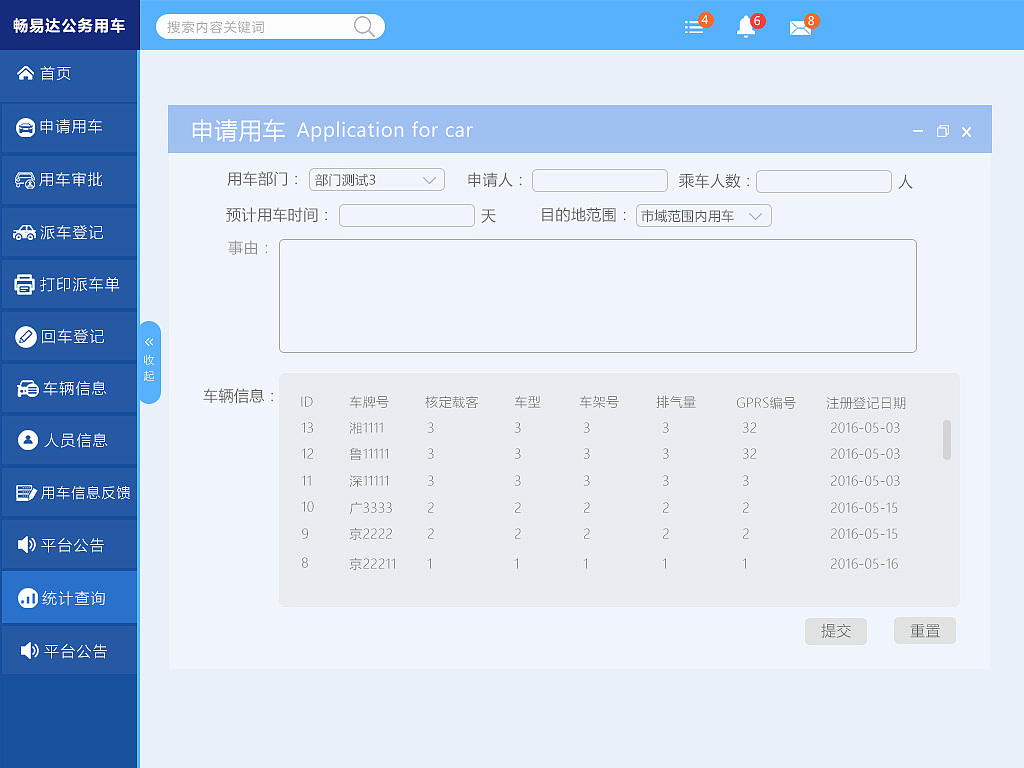Screen dimensions: 1024x768
Task: Expand the 目的地范围 destination range dropdown
Action: pos(703,215)
